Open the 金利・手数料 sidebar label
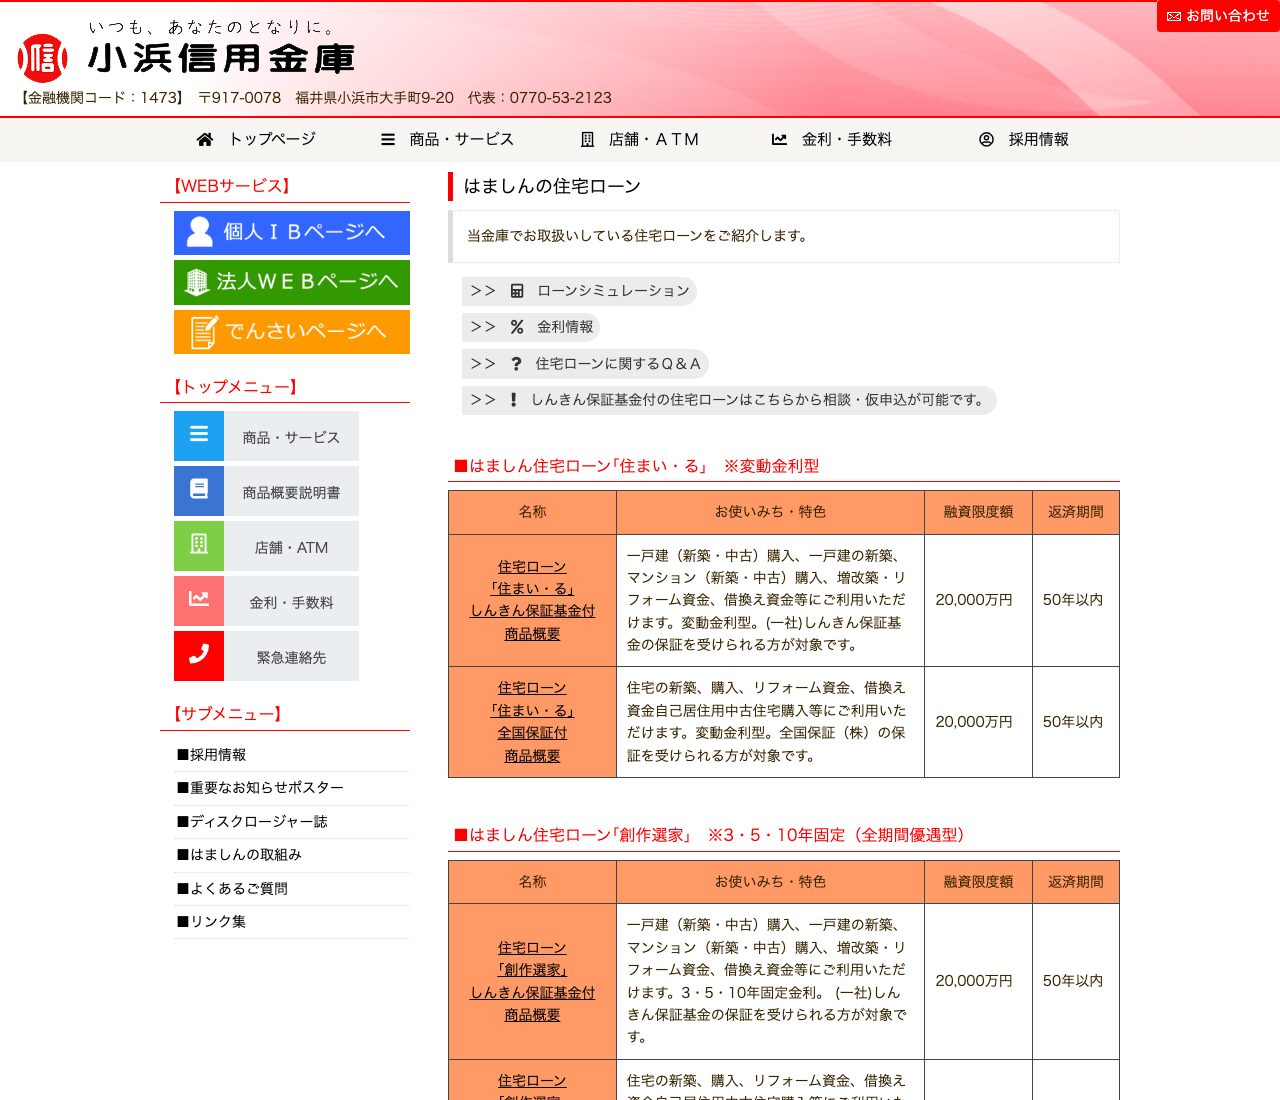1280x1100 pixels. coord(291,602)
